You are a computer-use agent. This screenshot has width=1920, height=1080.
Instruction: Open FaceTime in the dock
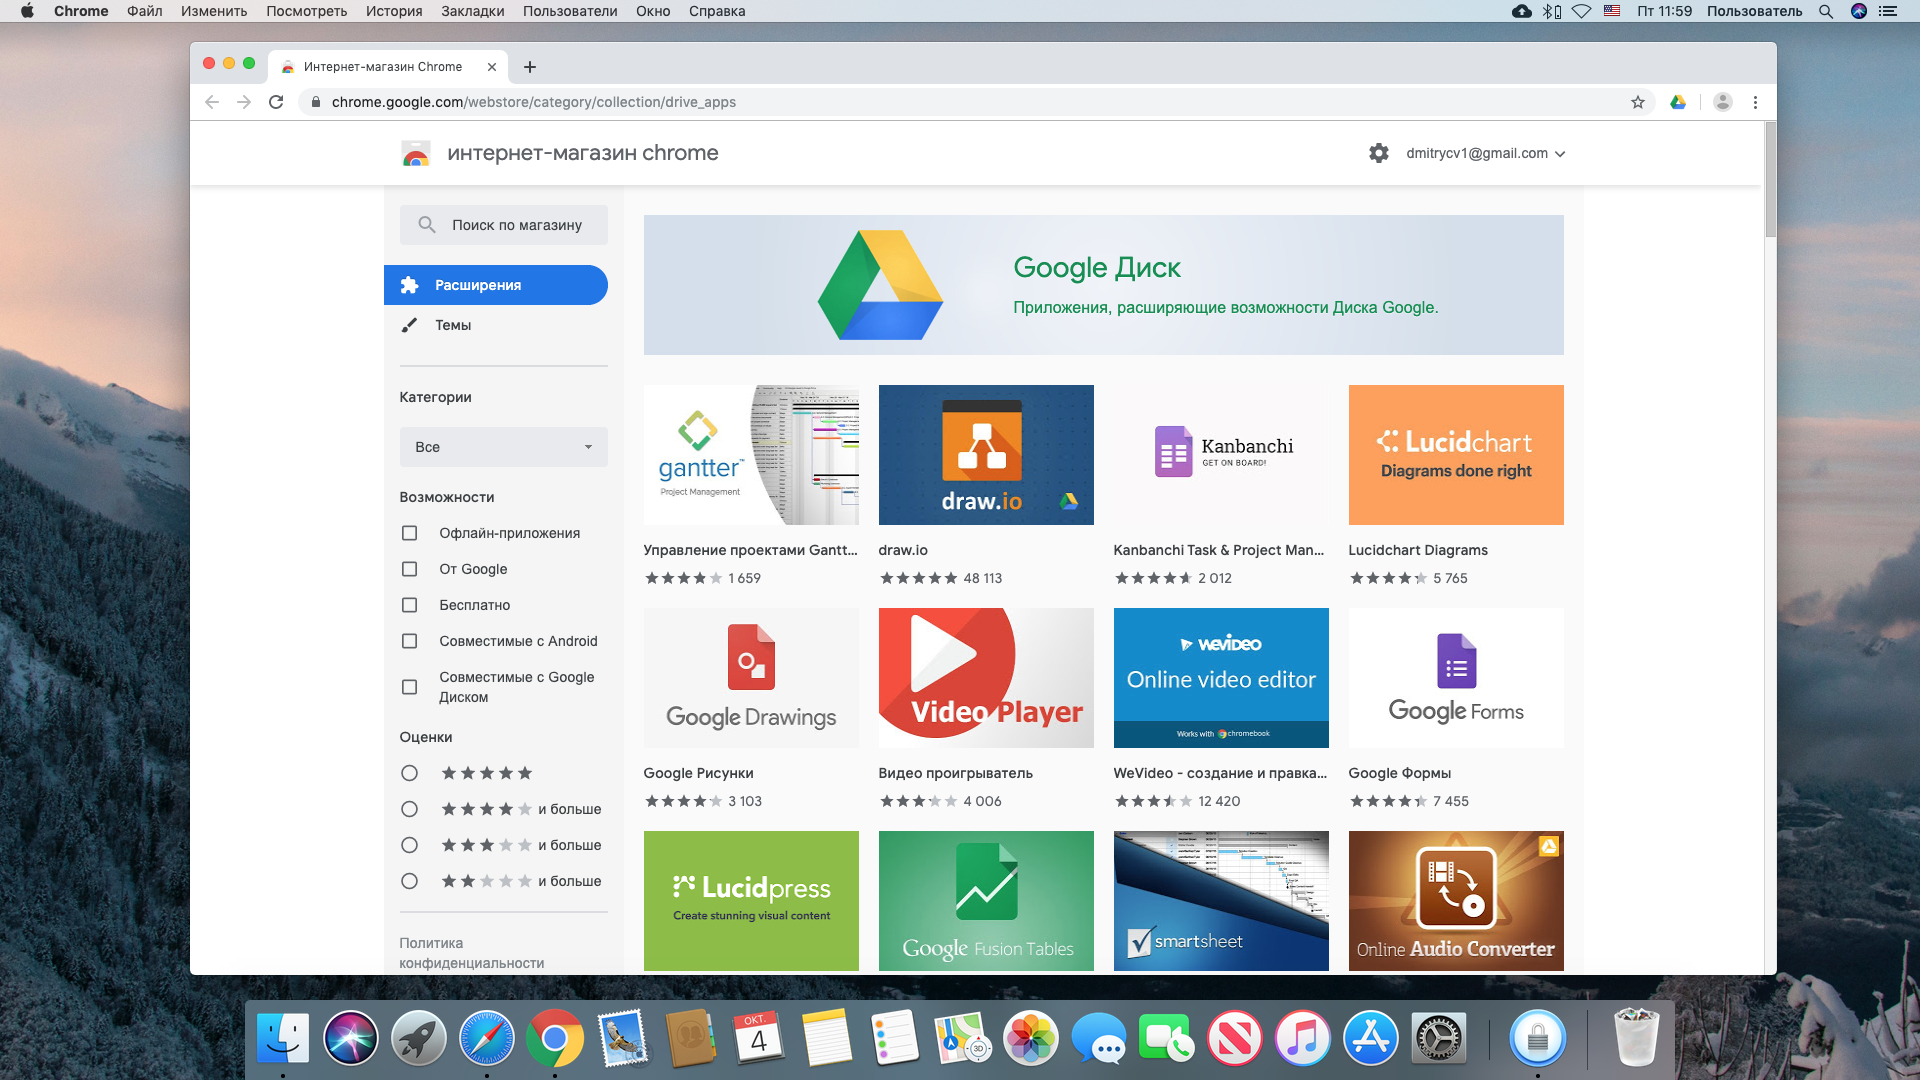point(1167,1038)
